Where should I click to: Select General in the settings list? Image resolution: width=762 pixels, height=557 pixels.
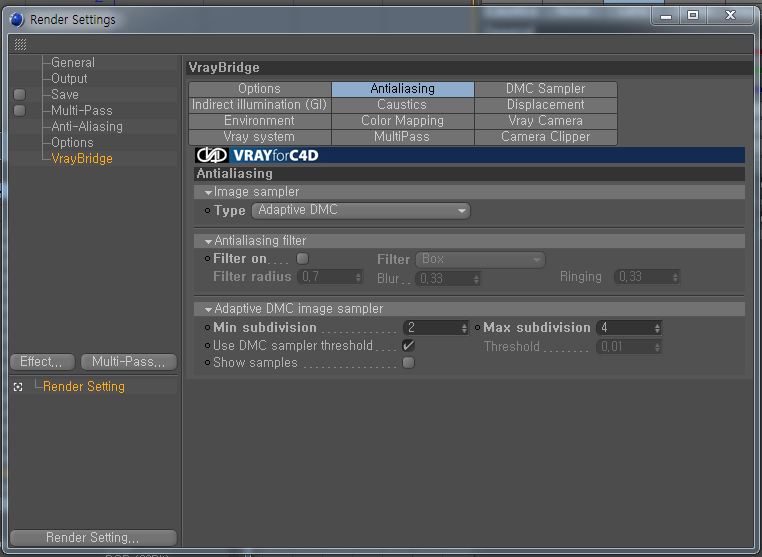click(73, 63)
